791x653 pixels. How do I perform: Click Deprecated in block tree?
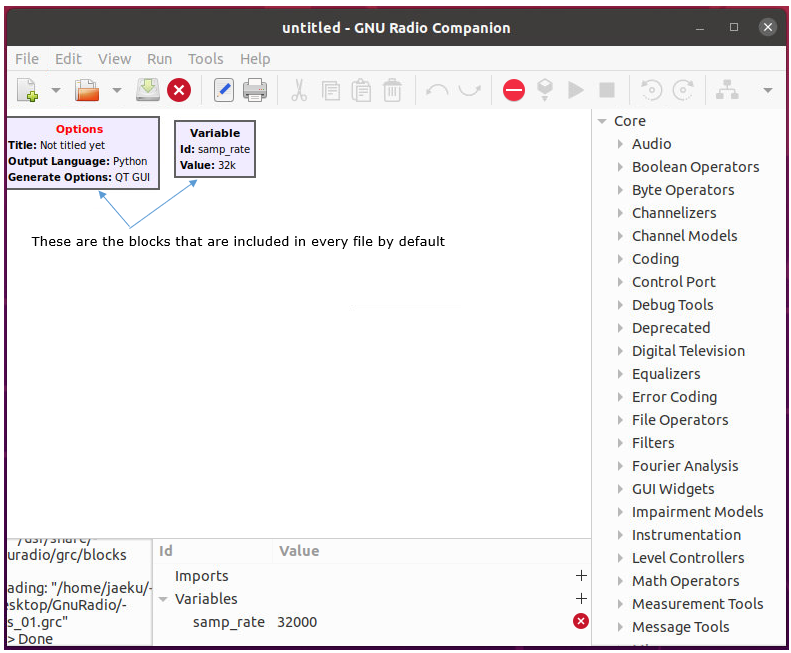[671, 328]
